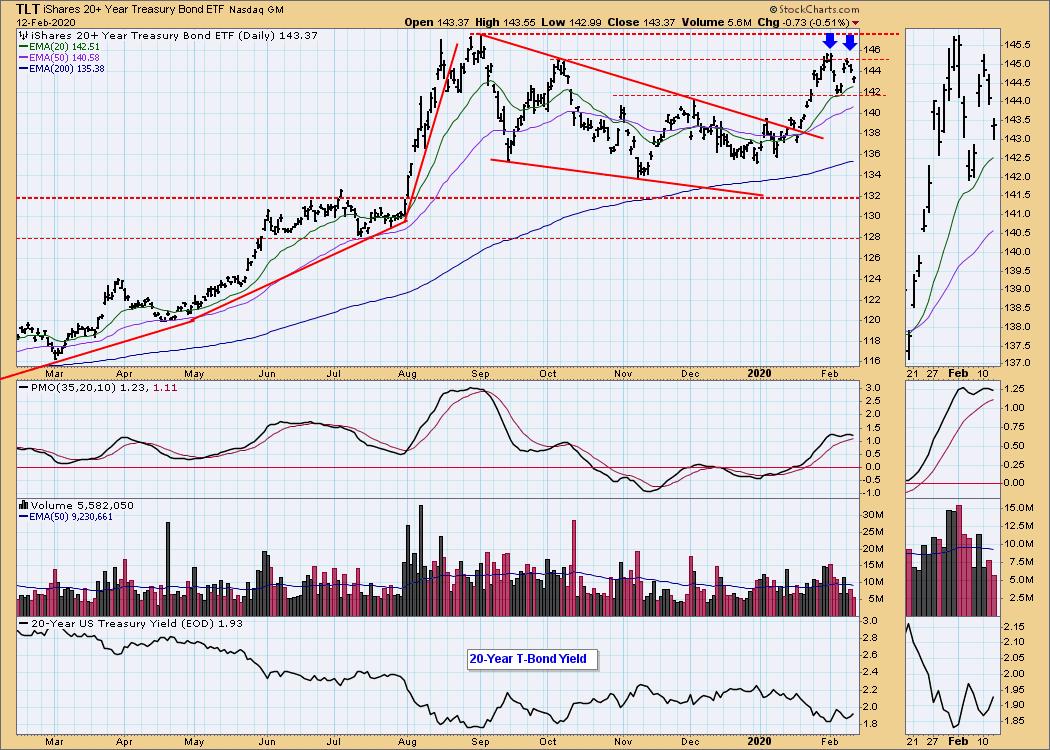Screen dimensions: 1050x750
Task: Click the PMO line marker before PMO(35,20,10)
Action: click(24, 388)
